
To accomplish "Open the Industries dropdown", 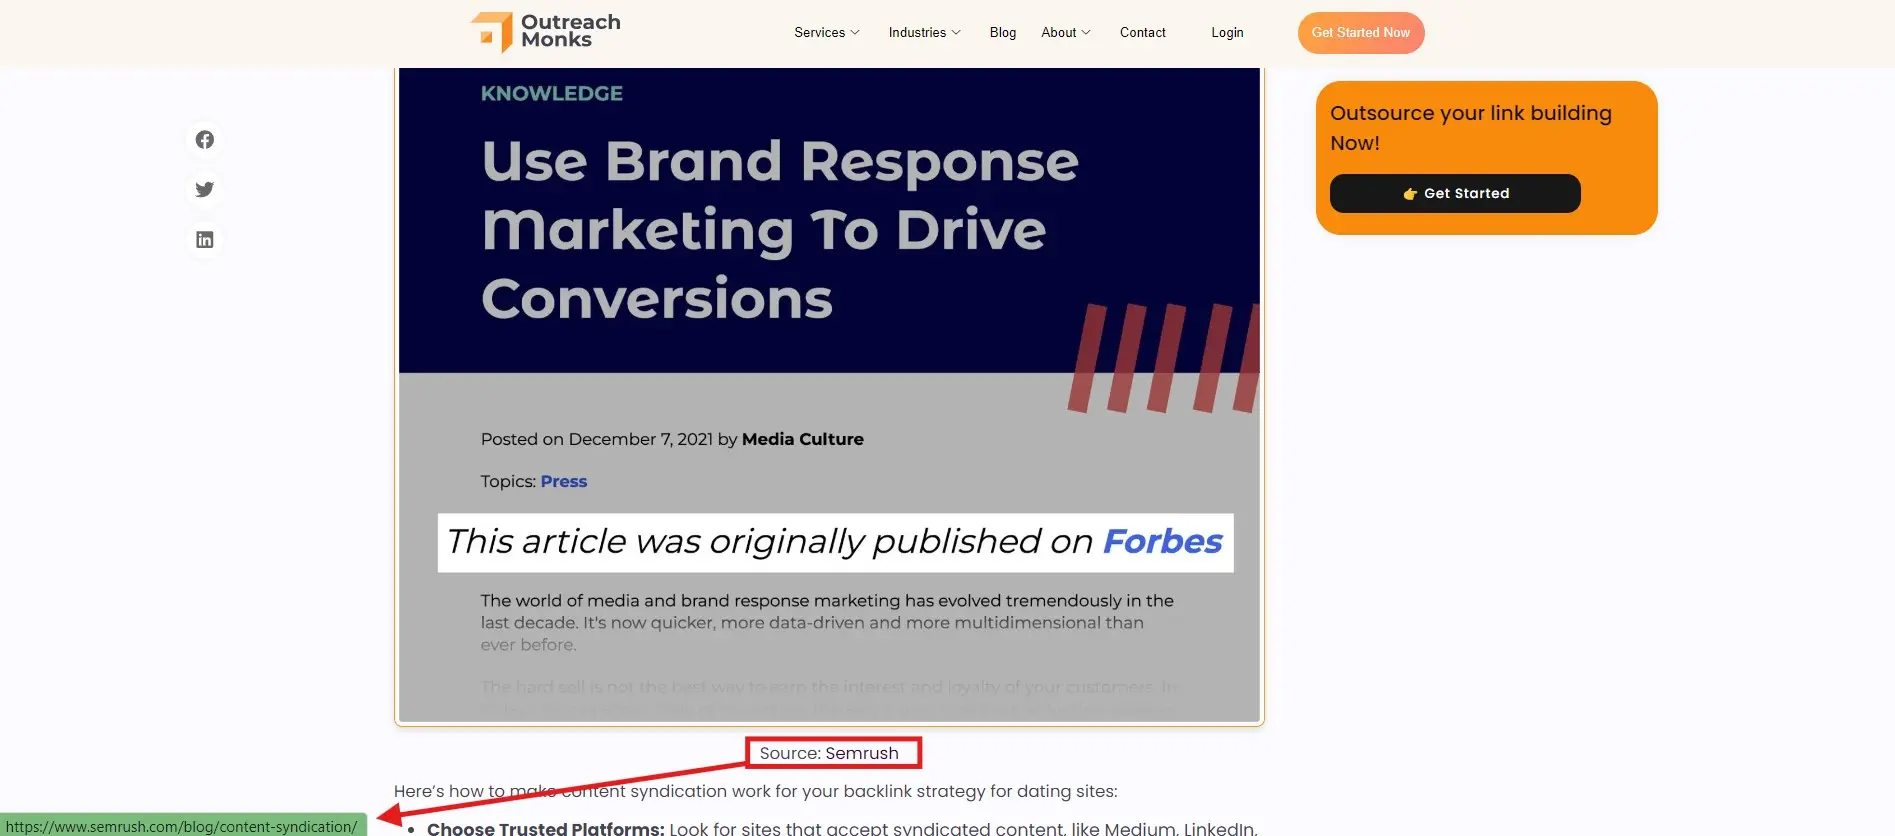I will (924, 33).
